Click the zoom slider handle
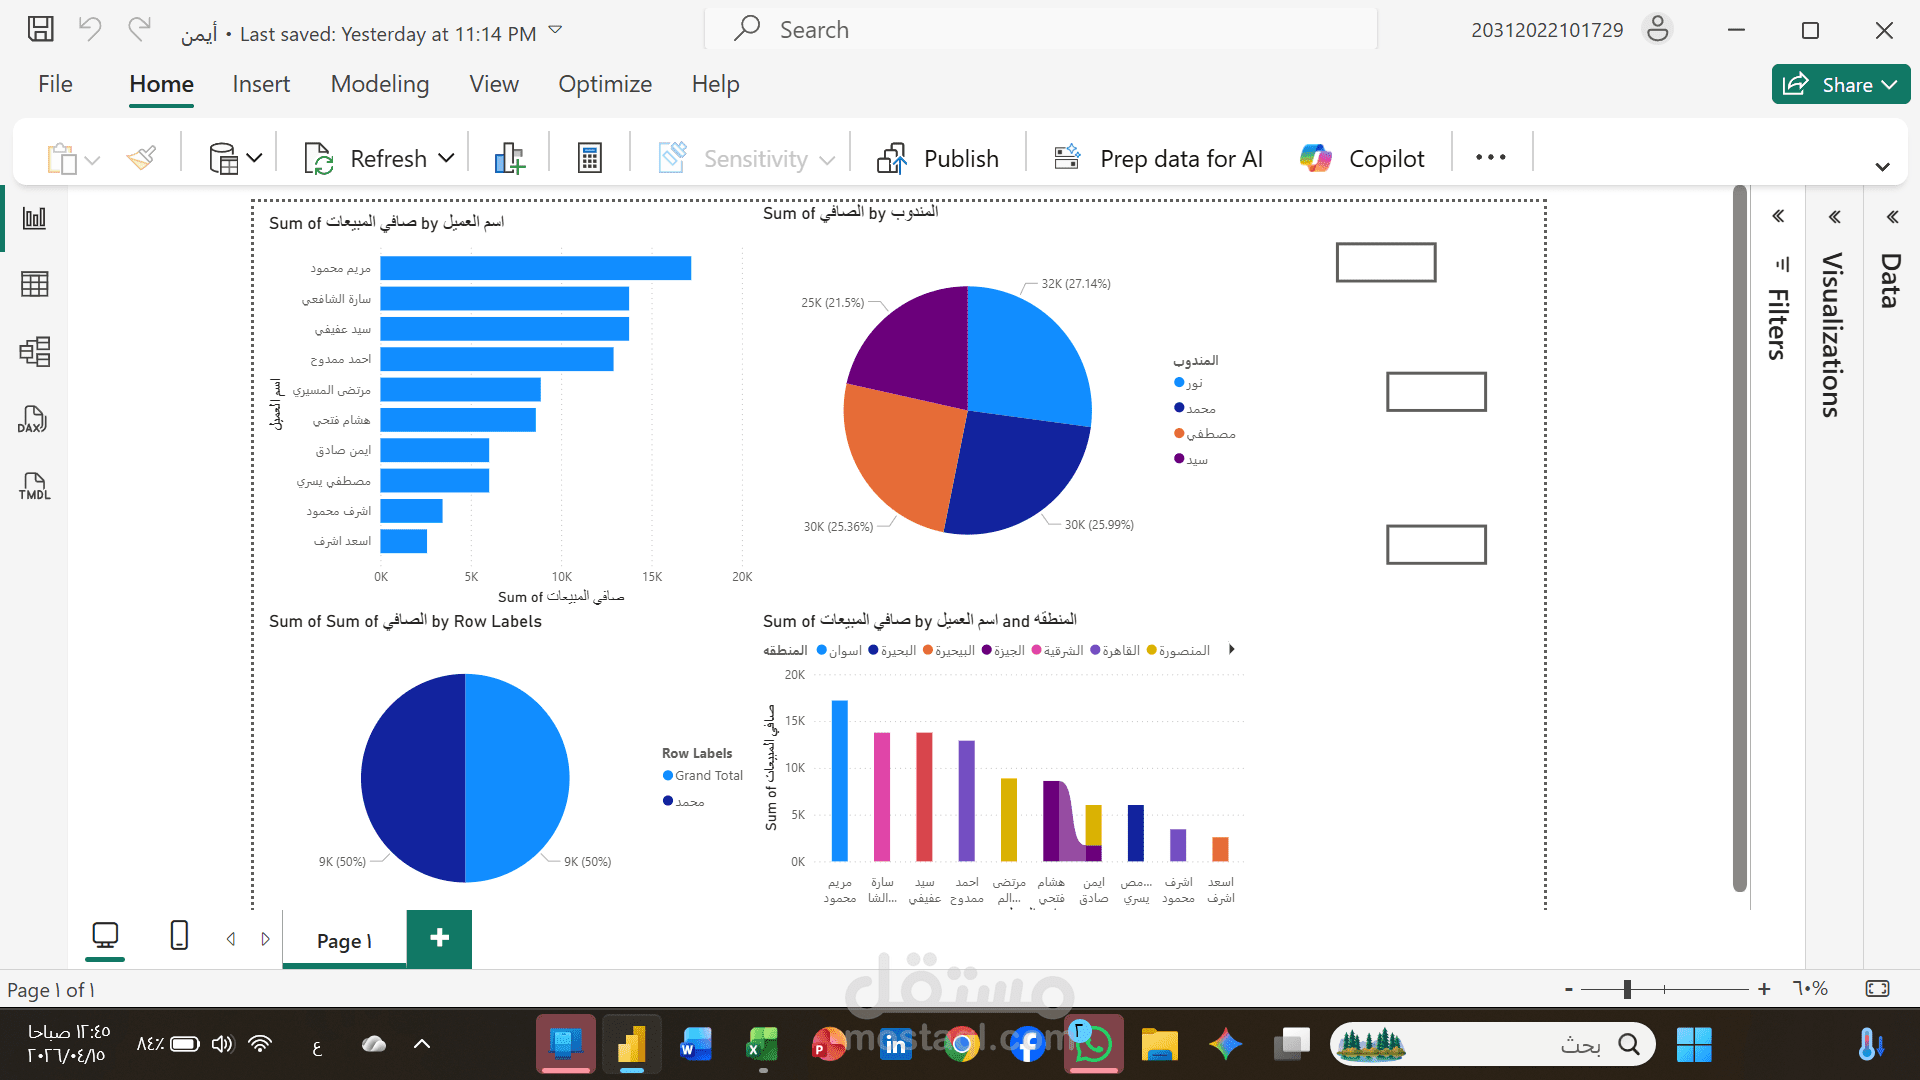The height and width of the screenshot is (1080, 1920). point(1627,989)
